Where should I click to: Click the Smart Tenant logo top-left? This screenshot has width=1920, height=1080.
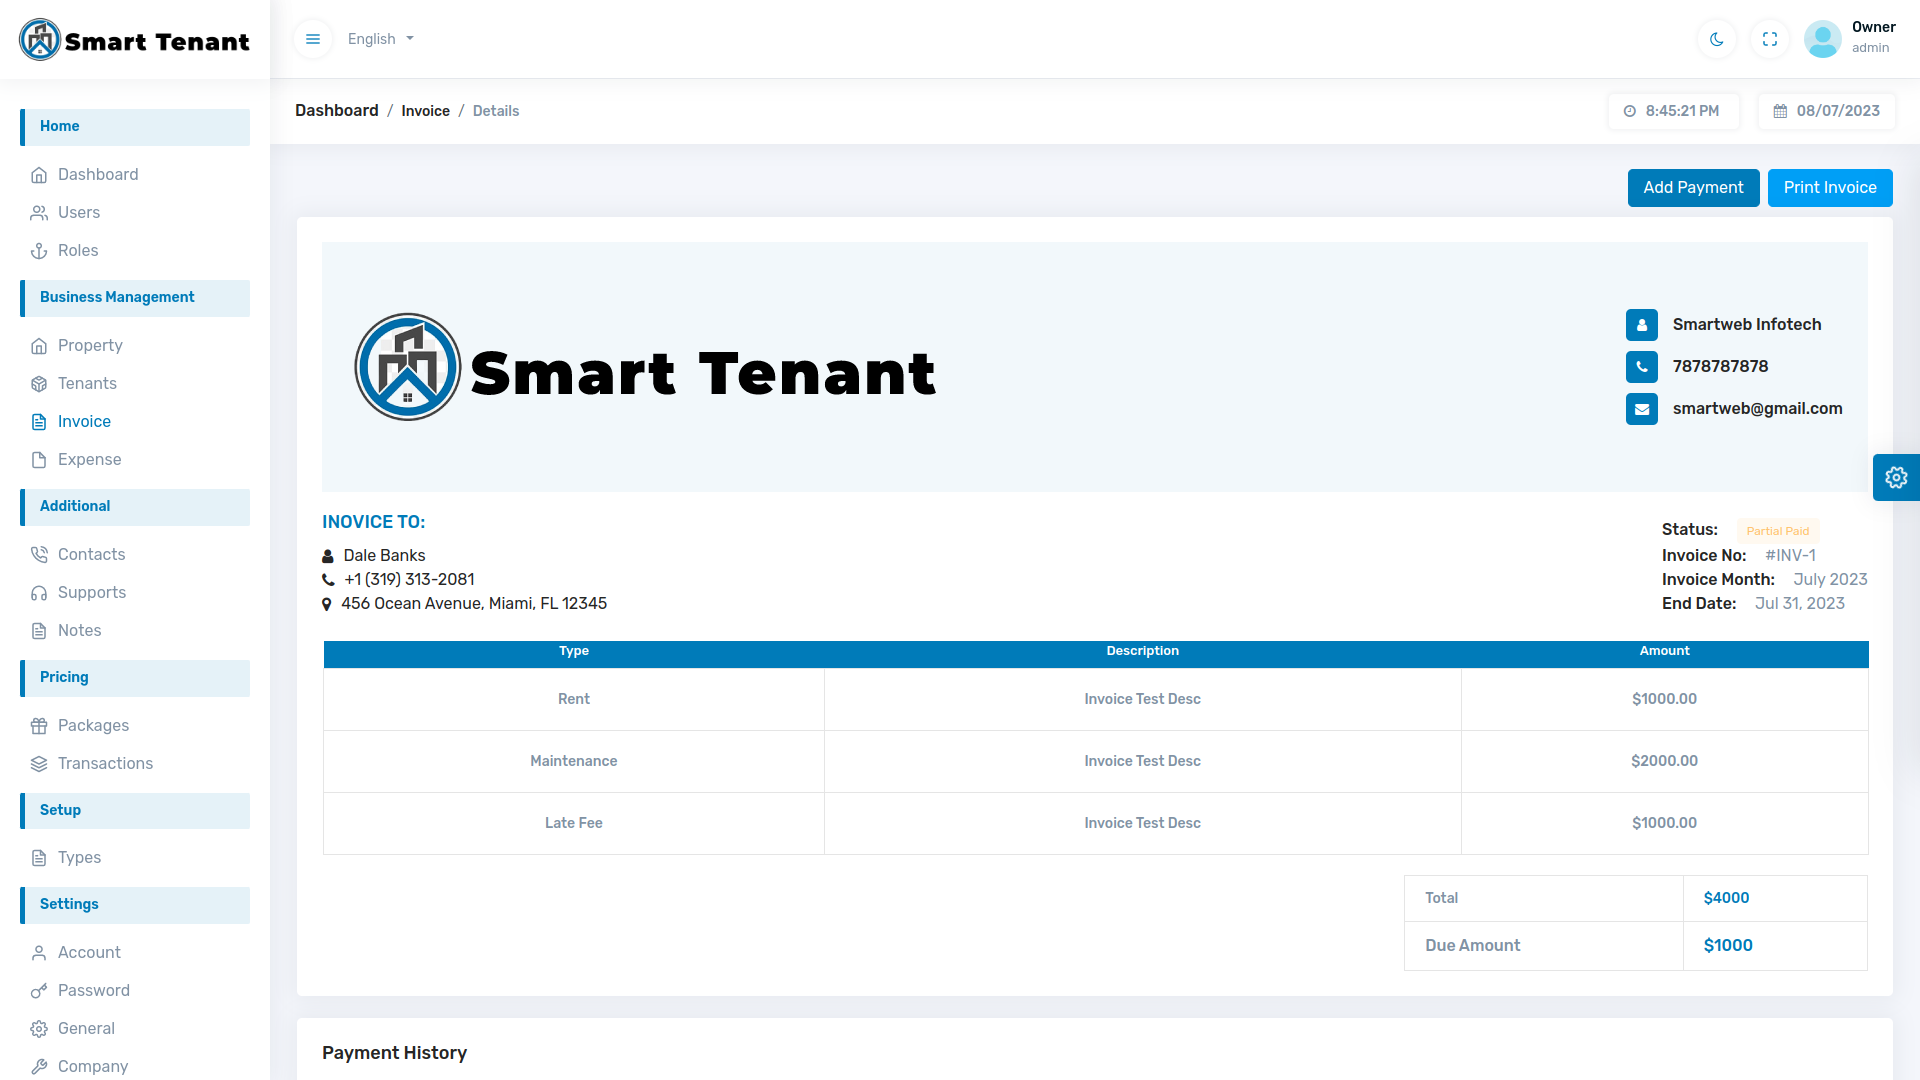pos(134,40)
